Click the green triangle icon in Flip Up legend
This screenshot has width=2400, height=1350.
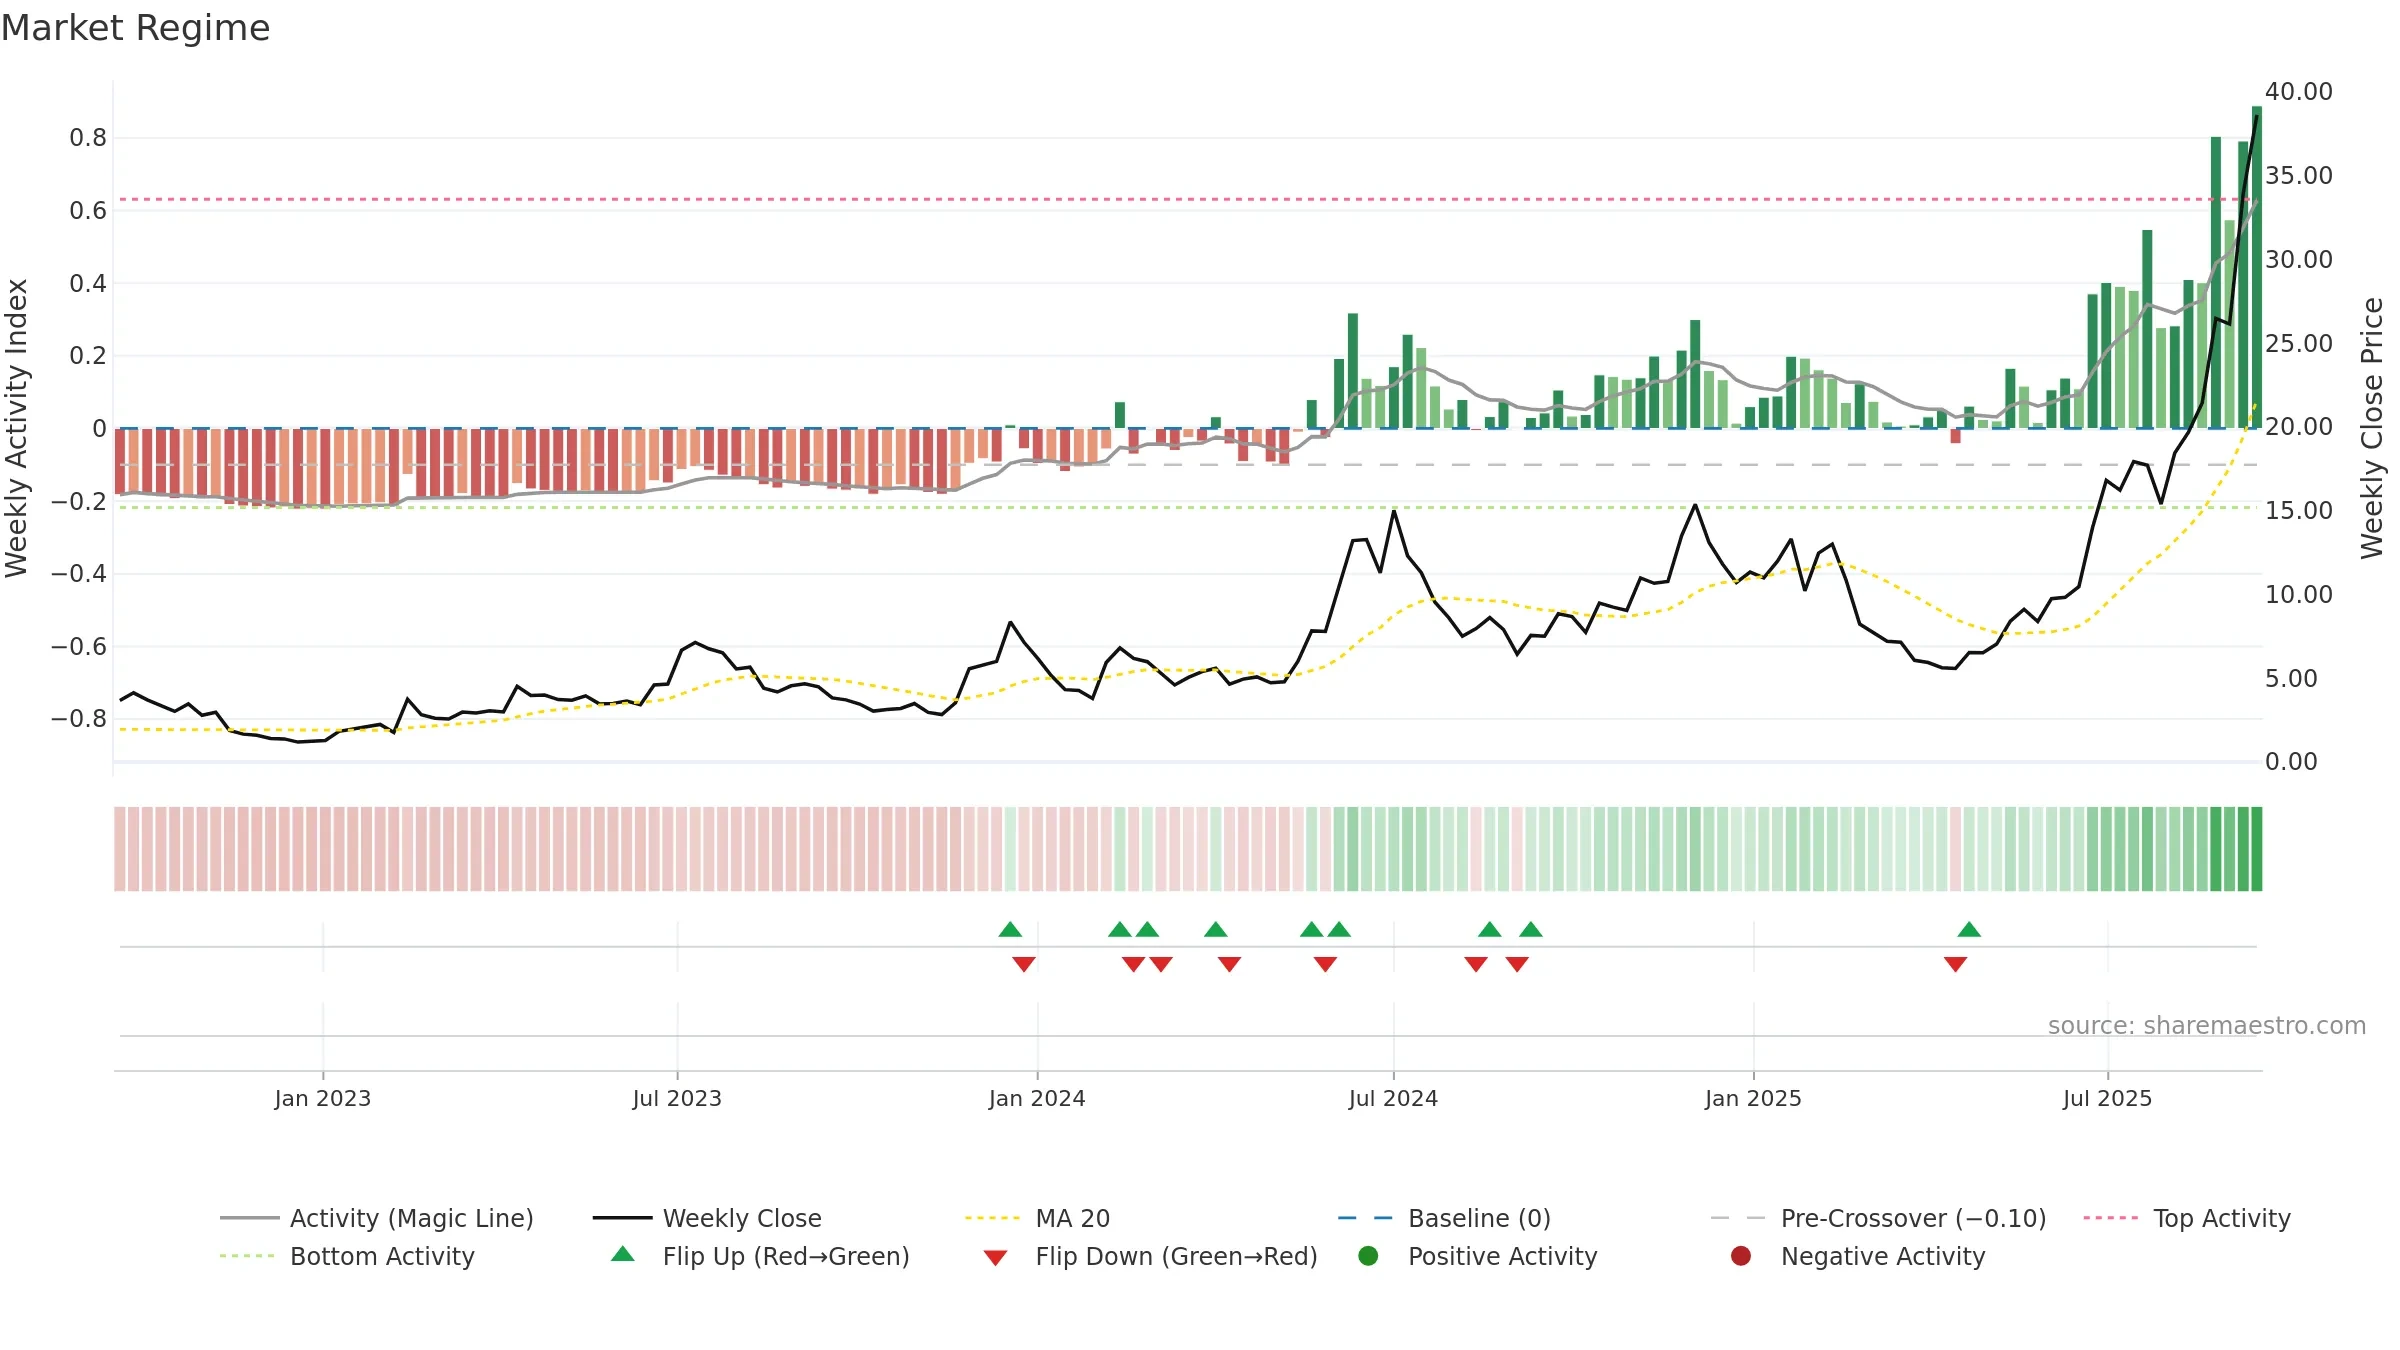[622, 1254]
